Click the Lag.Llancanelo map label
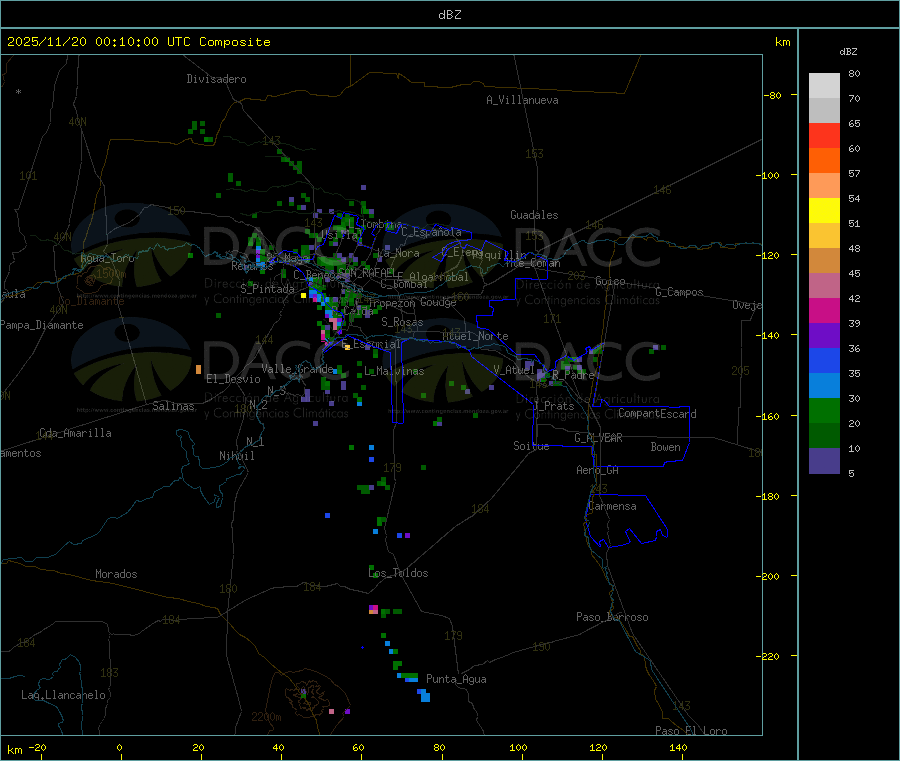The image size is (900, 761). (63, 695)
